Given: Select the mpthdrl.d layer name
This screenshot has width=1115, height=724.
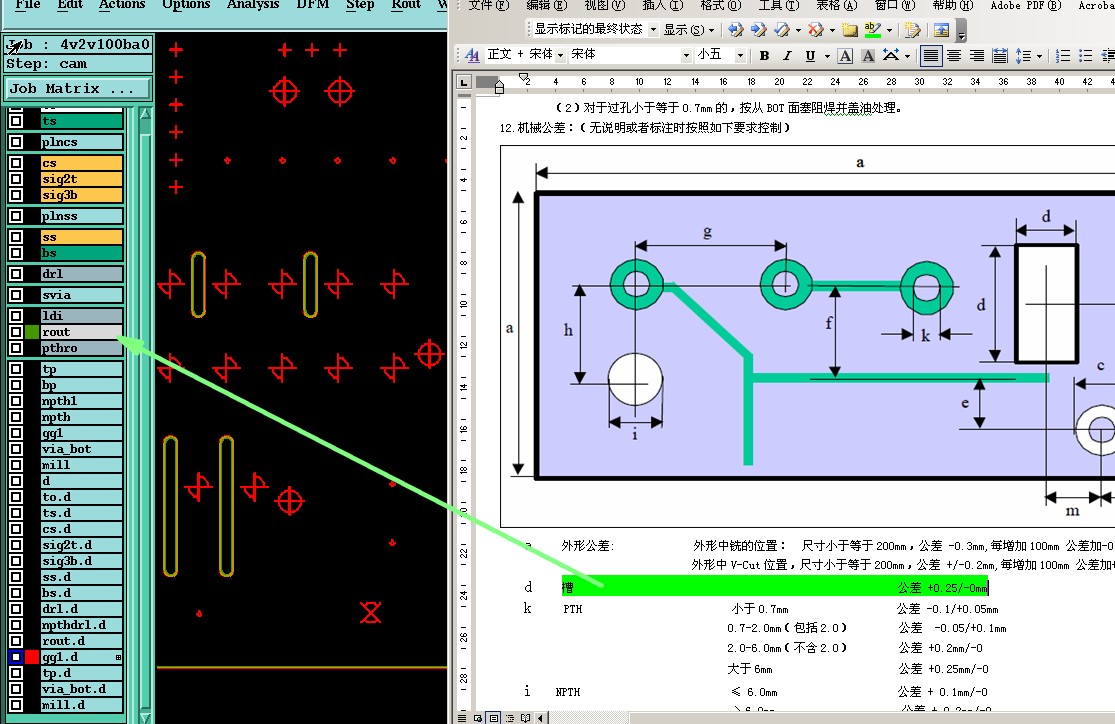Looking at the screenshot, I should coord(82,625).
